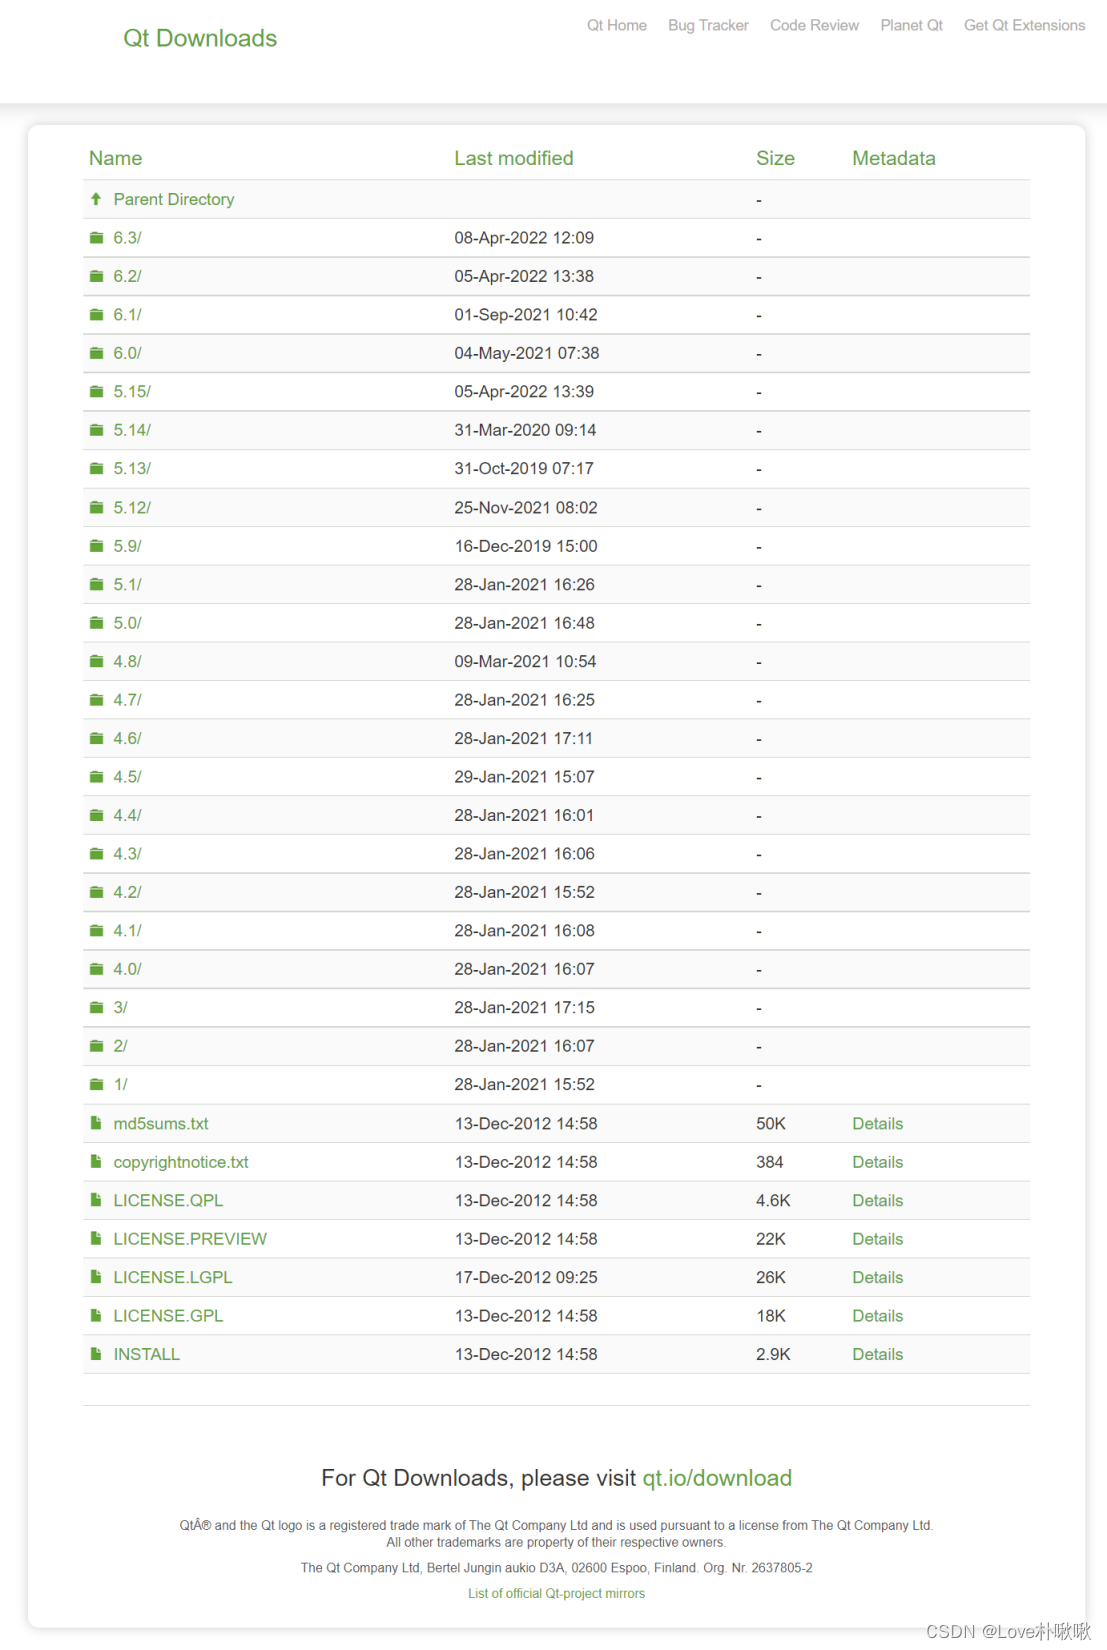The image size is (1107, 1650).
Task: Click the folder icon beside 4.7/
Action: click(96, 700)
